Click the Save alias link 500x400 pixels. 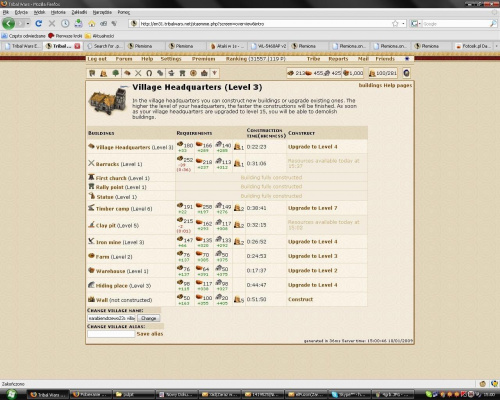(x=150, y=334)
